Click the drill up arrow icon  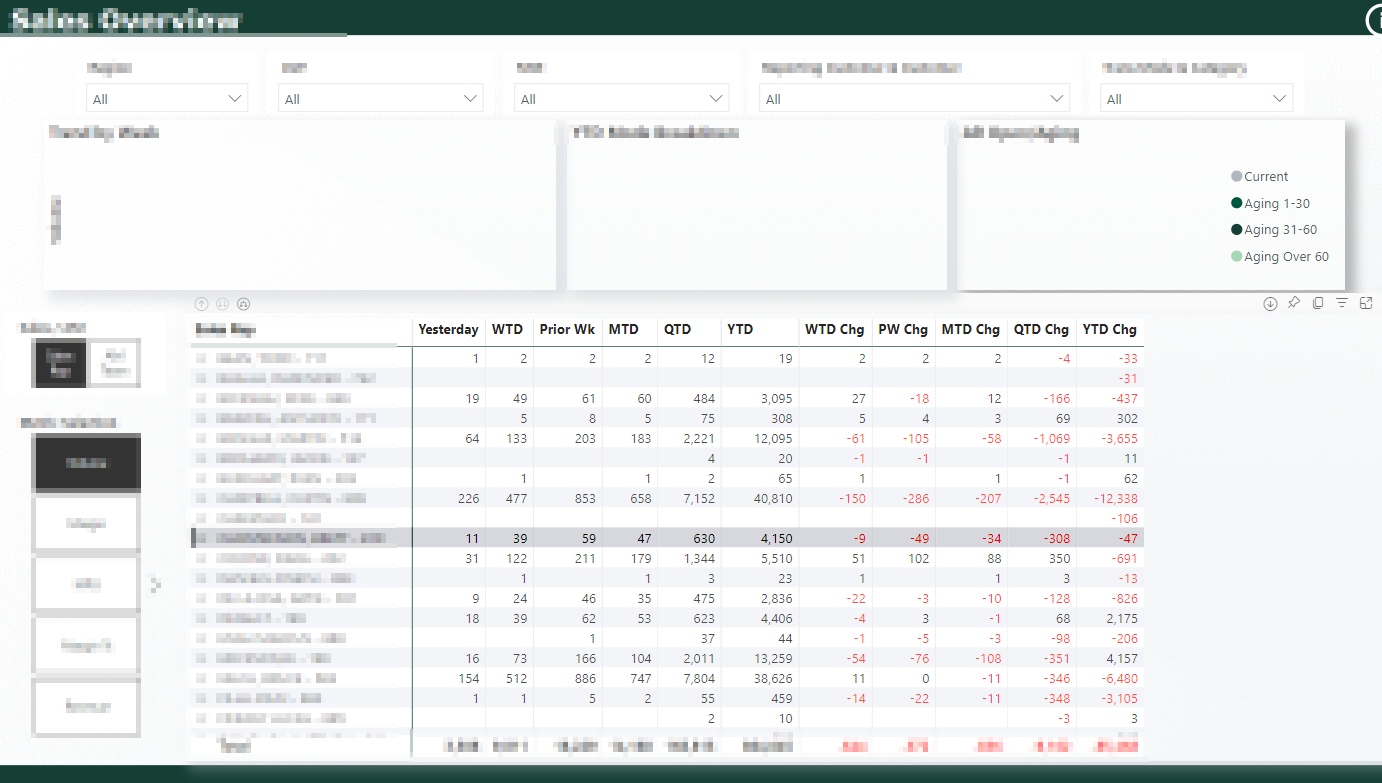[x=201, y=304]
